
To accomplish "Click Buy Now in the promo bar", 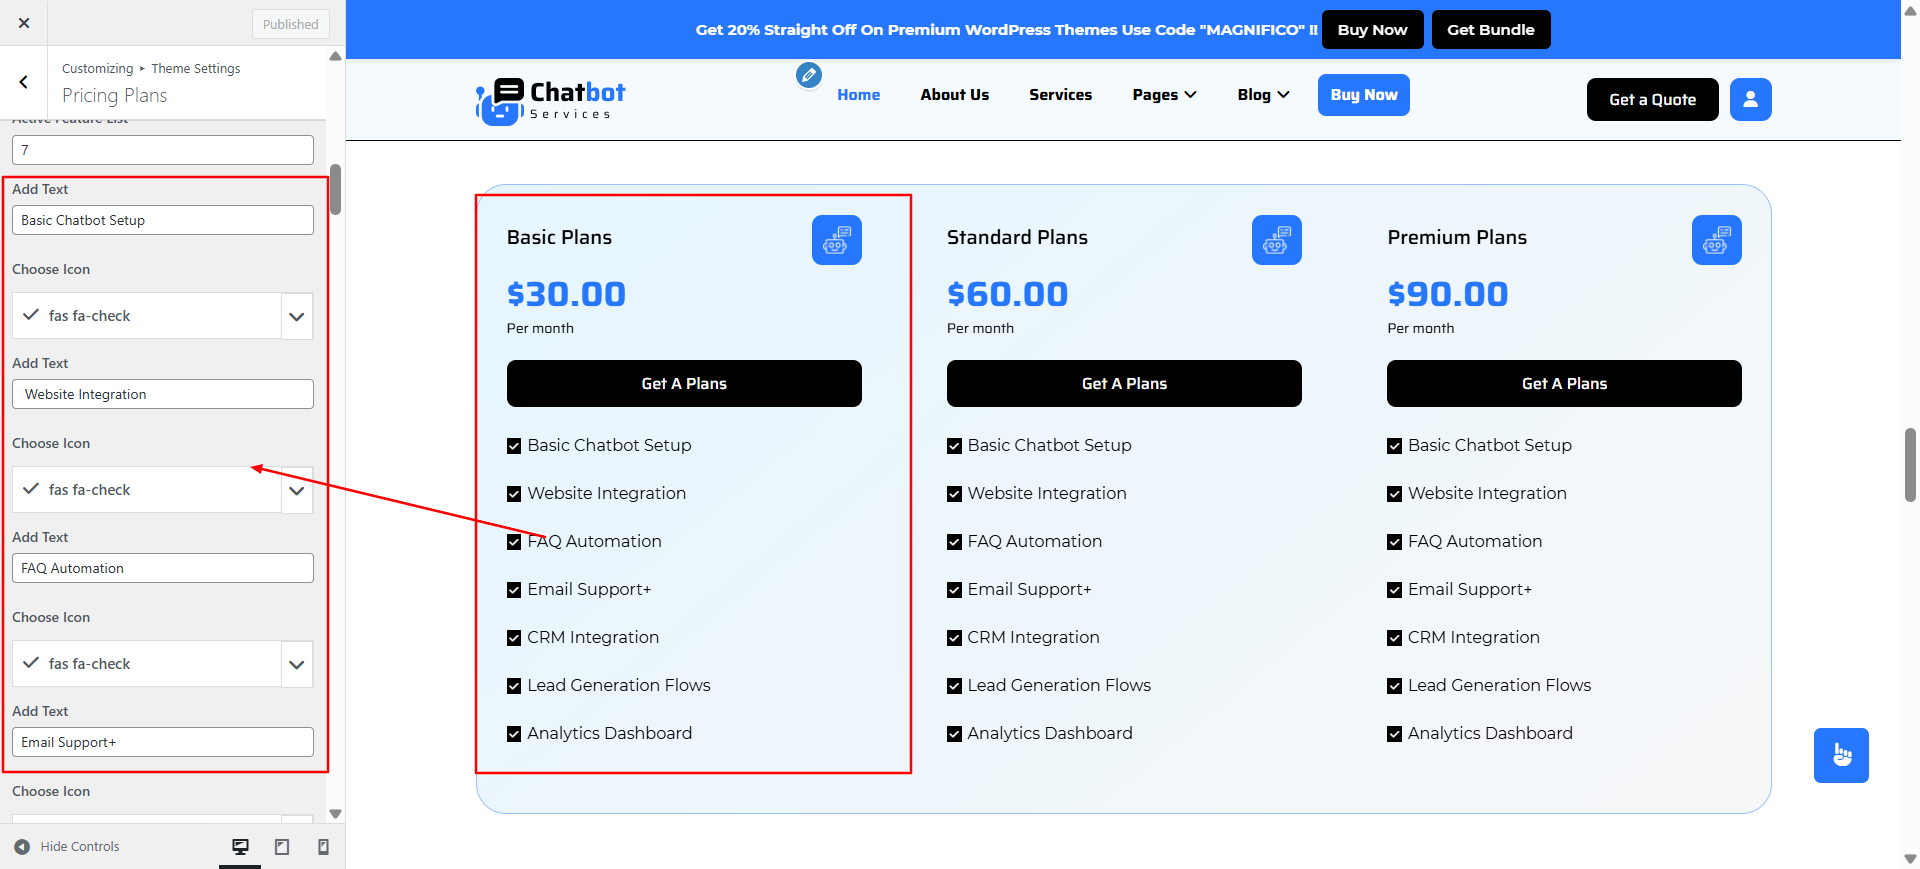I will click(x=1373, y=30).
